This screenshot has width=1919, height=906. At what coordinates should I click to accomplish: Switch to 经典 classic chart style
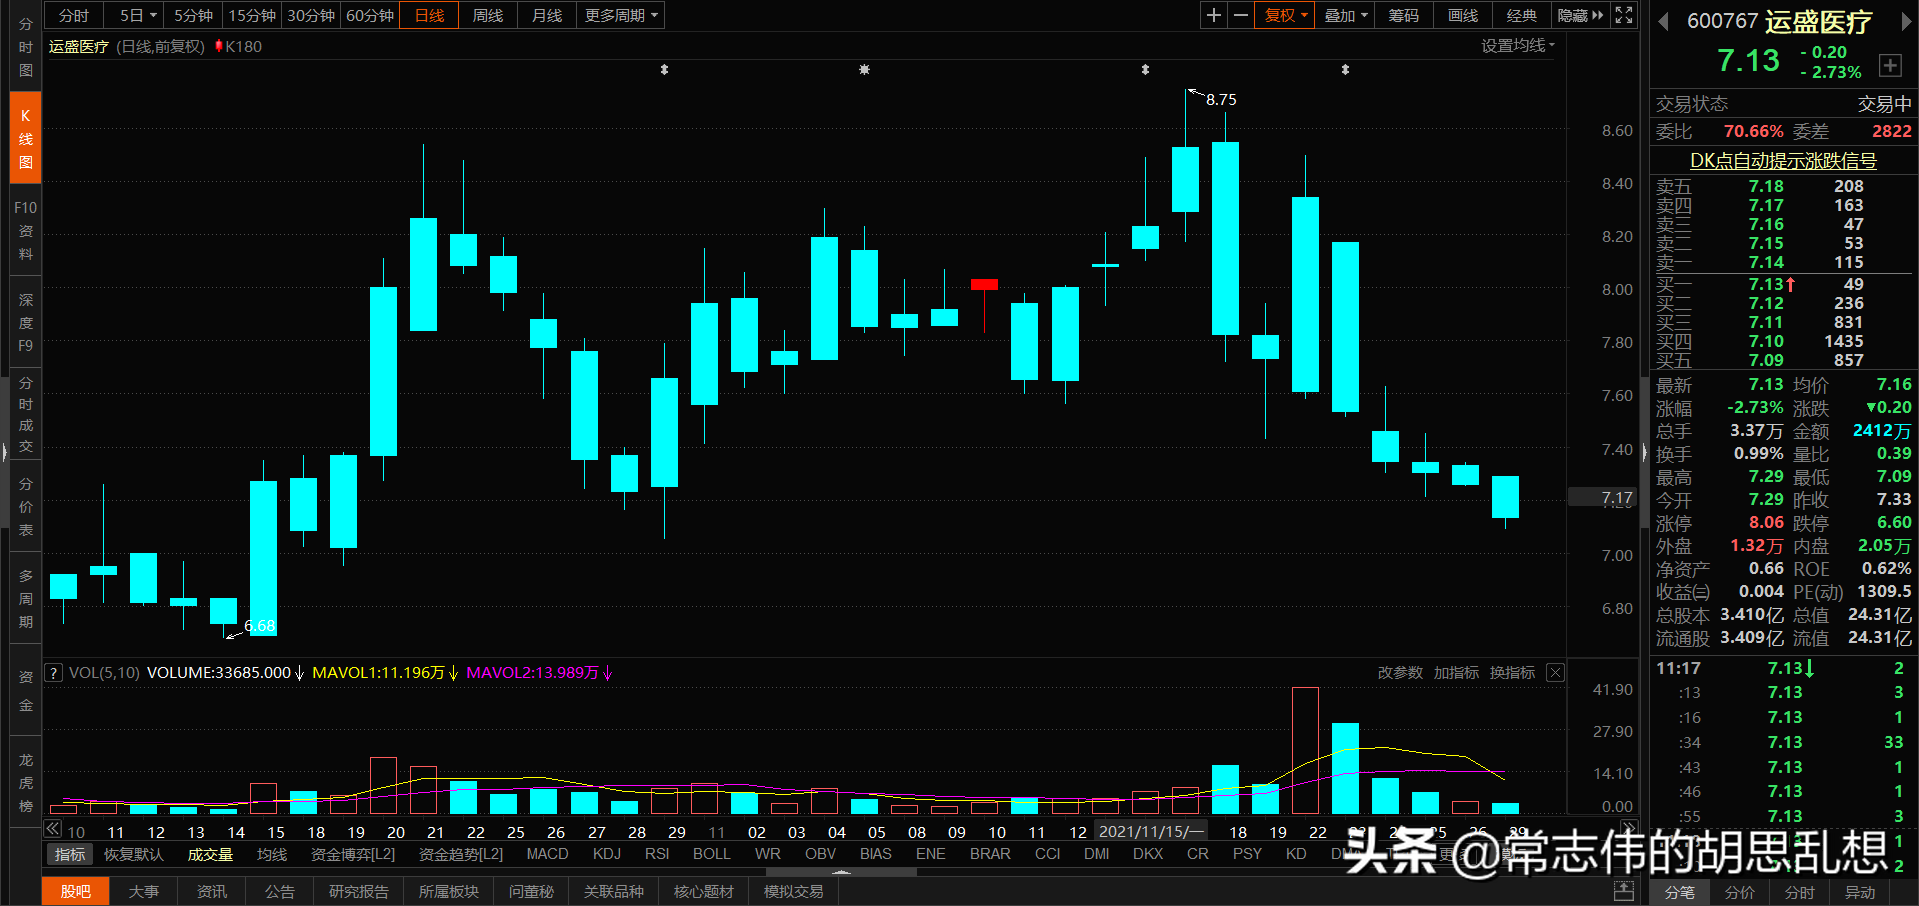click(x=1521, y=15)
